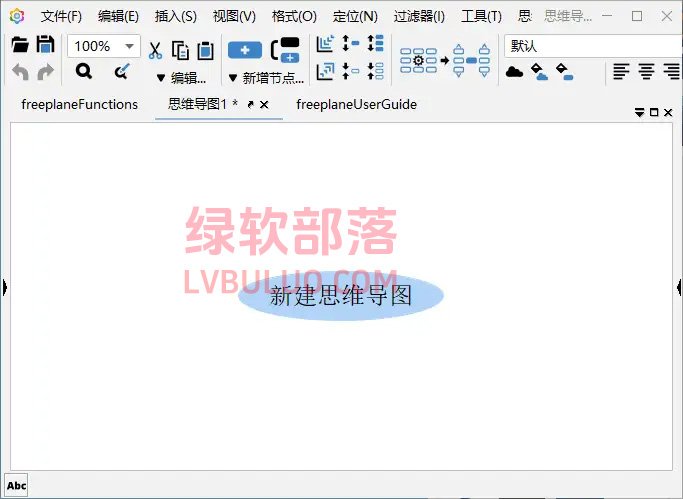
Task: Click the bottom stepped-layers fold level icon
Action: click(x=325, y=71)
